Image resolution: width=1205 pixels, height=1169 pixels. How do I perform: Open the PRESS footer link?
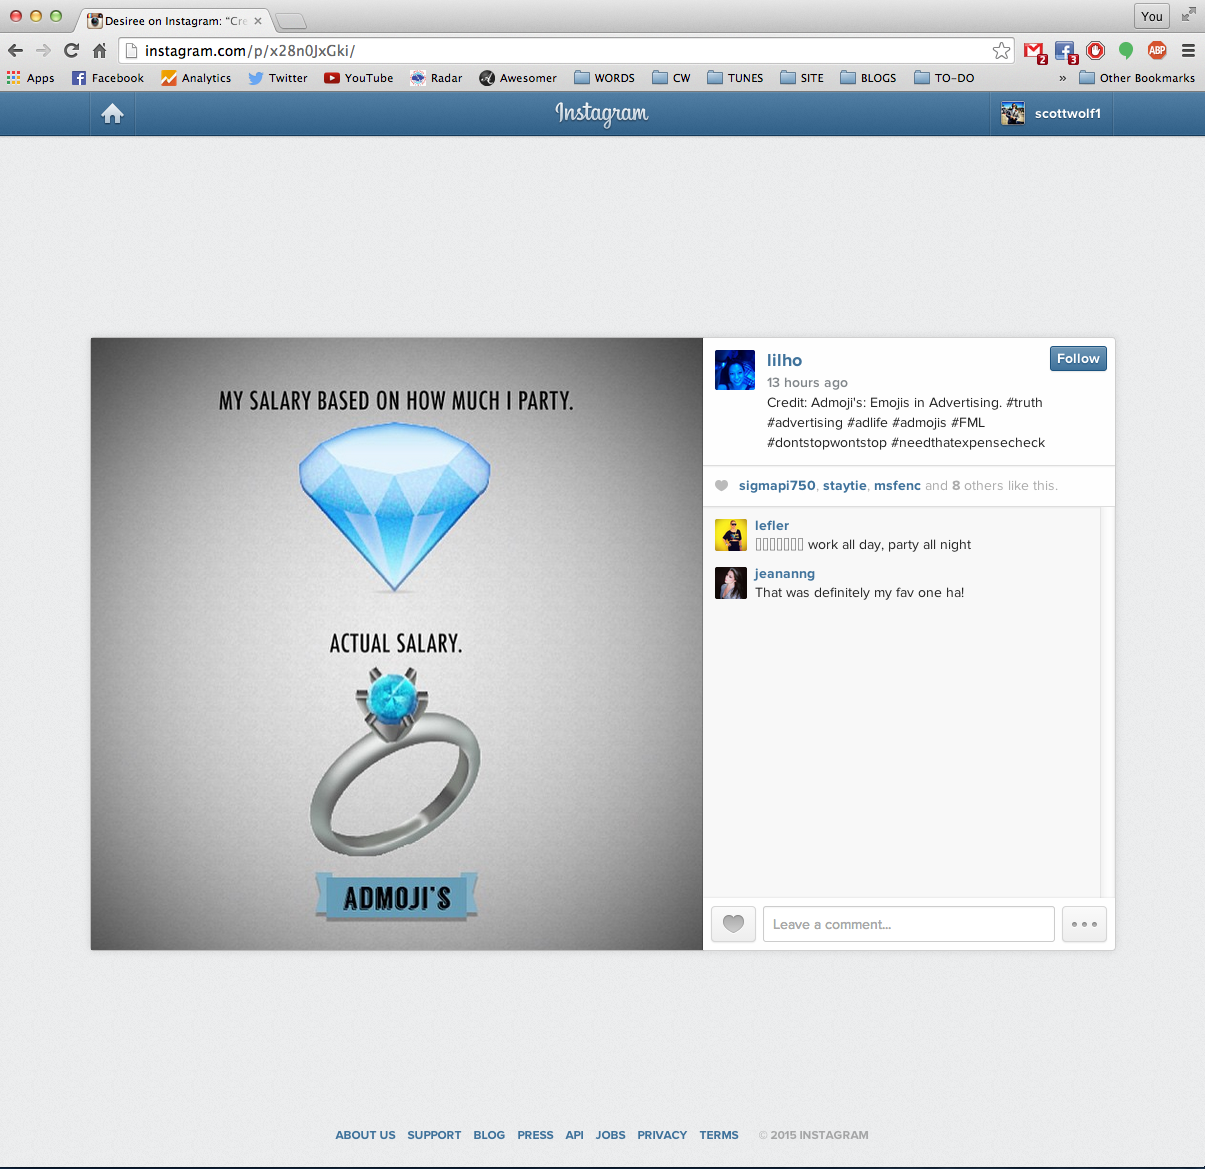(x=535, y=1135)
